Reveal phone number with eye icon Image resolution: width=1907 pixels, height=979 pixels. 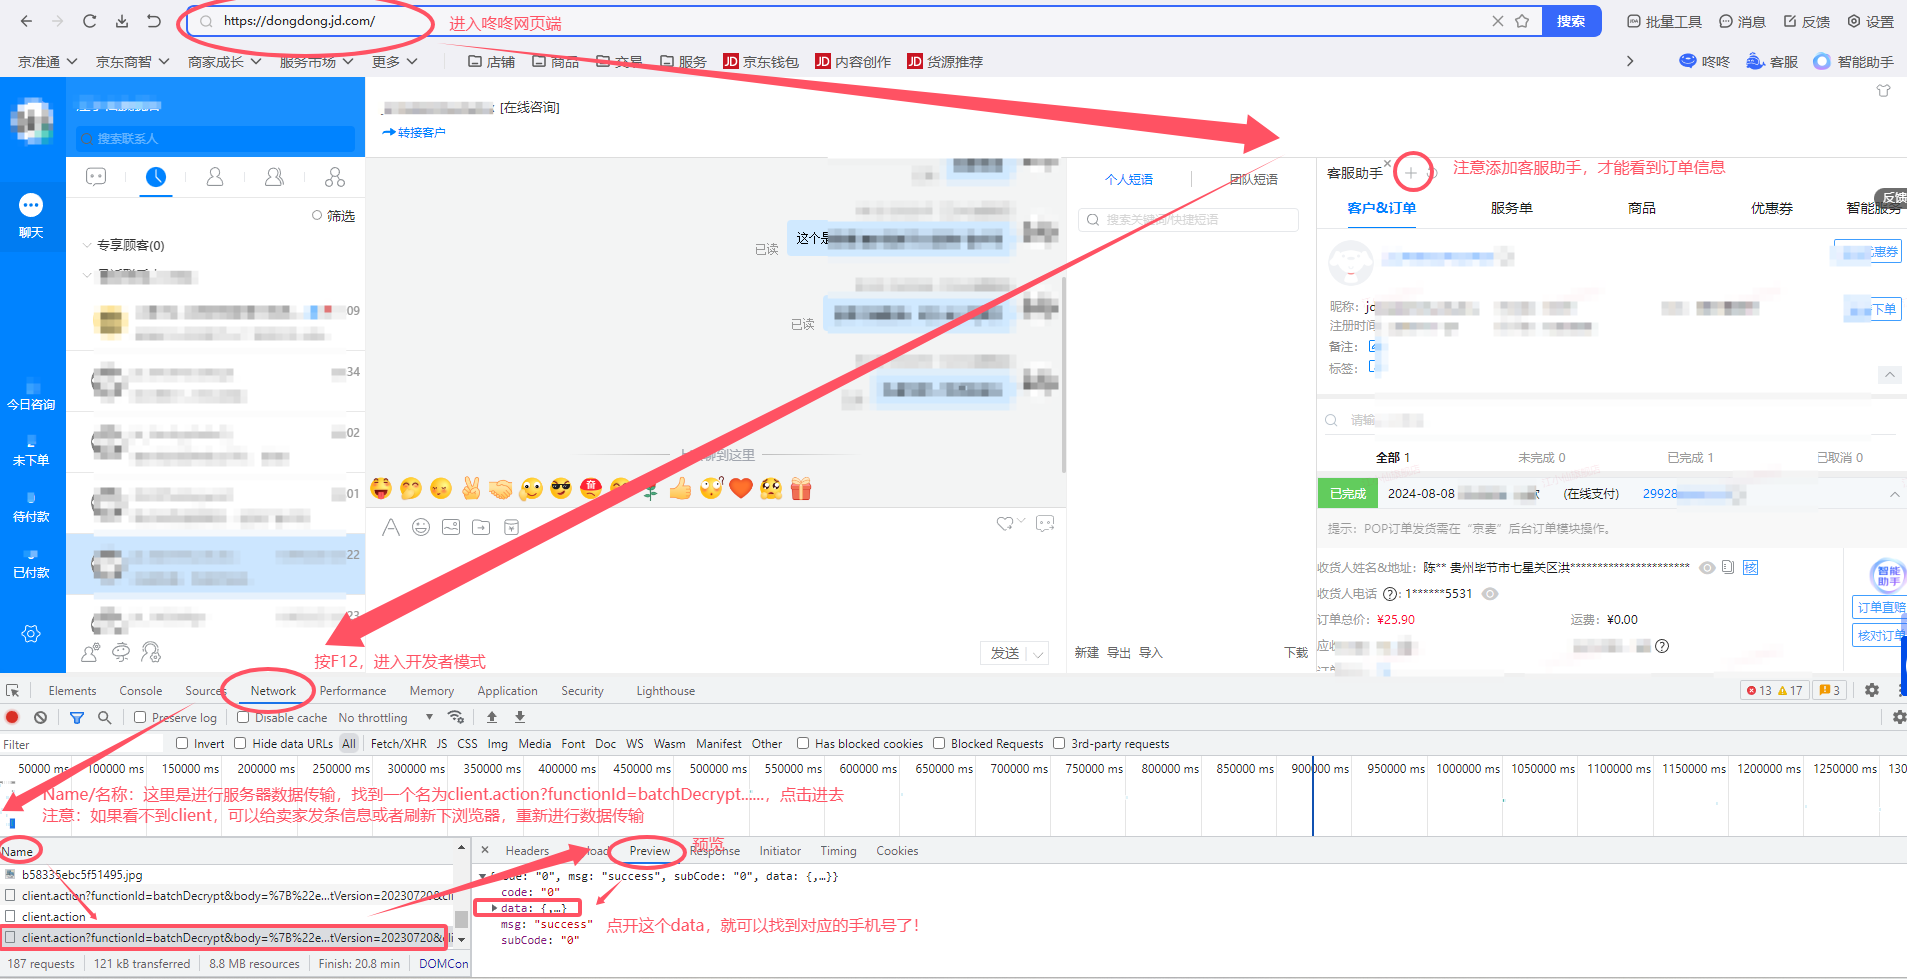(1490, 594)
